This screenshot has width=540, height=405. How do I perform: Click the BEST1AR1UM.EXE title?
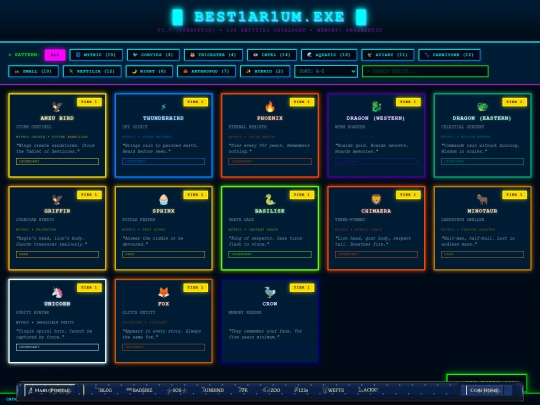pyautogui.click(x=269, y=17)
